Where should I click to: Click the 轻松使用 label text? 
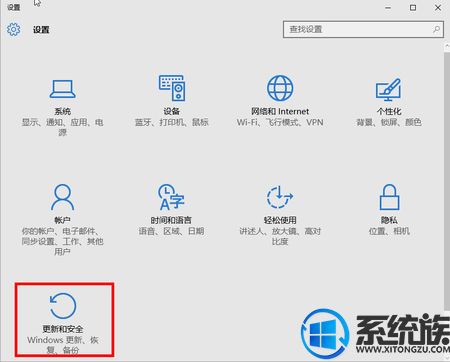click(x=280, y=220)
